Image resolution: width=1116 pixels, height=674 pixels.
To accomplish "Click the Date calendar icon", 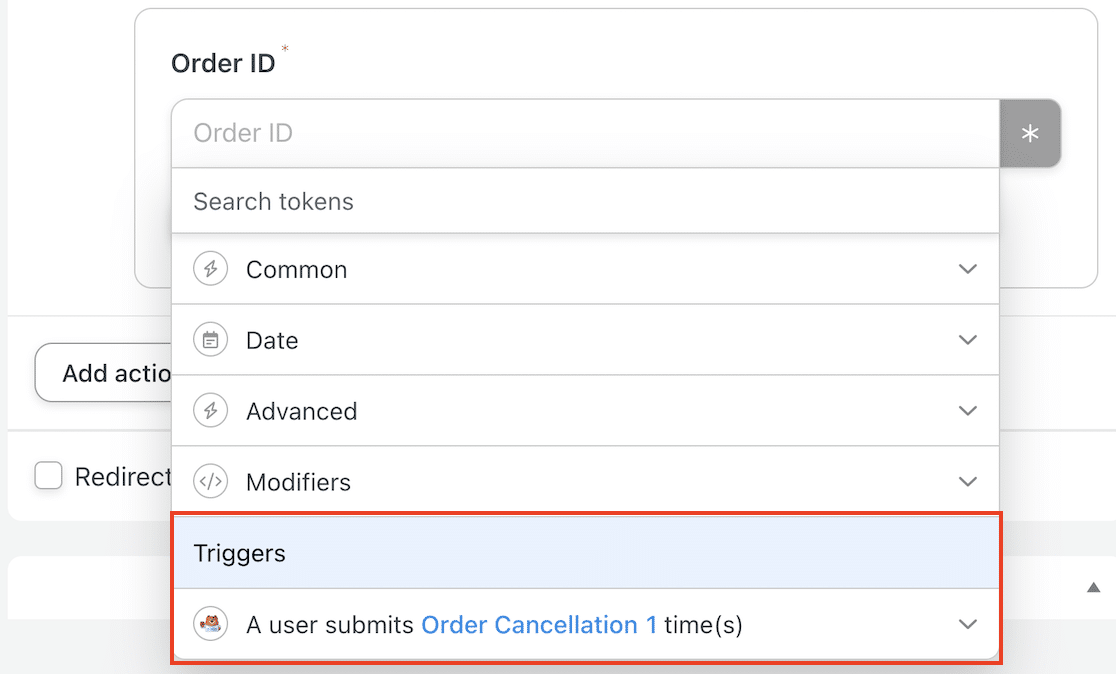I will point(210,340).
